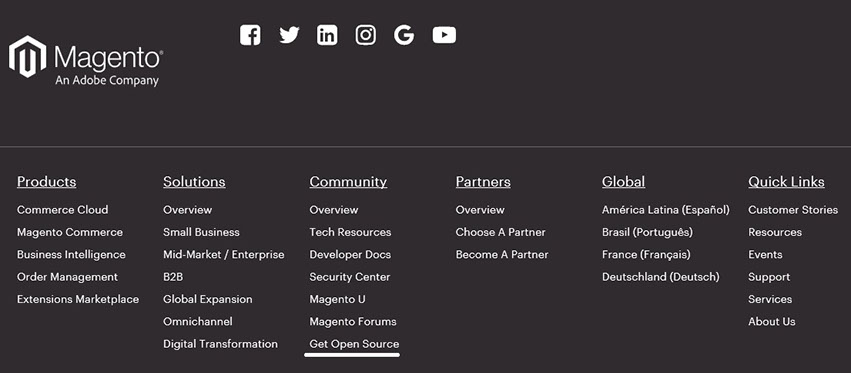
Task: Open the Products section heading
Action: click(47, 182)
